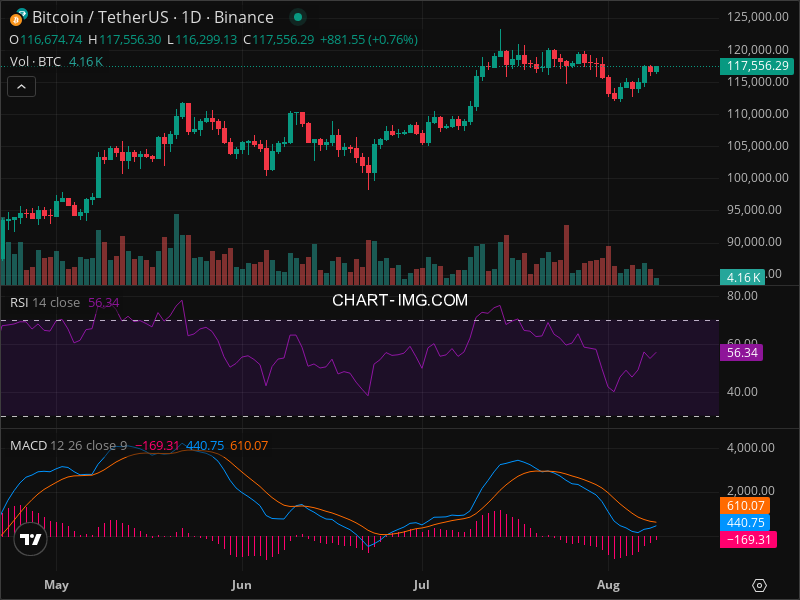Click the blue MACD label 440.75
The height and width of the screenshot is (600, 800).
(745, 522)
